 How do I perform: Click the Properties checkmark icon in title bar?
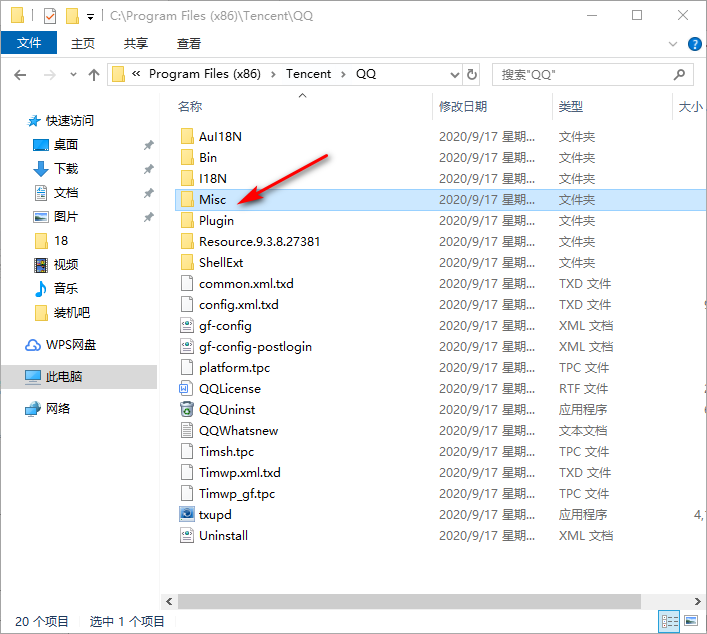click(50, 16)
